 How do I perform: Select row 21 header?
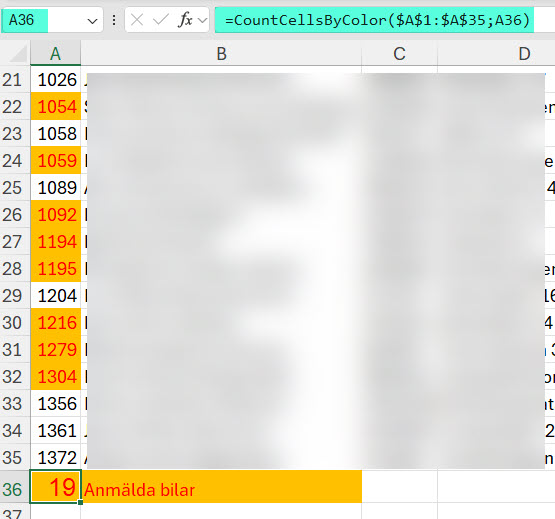15,80
